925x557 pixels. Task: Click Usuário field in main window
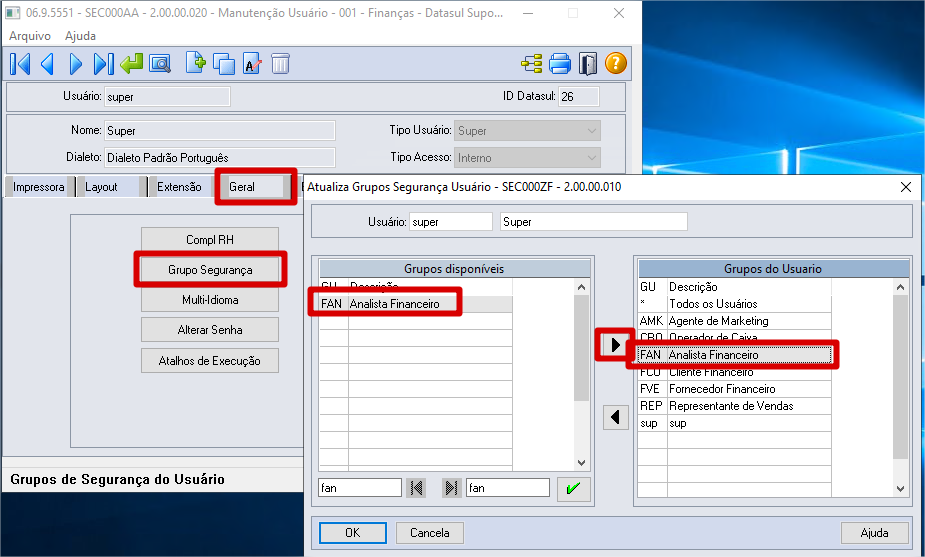point(168,97)
